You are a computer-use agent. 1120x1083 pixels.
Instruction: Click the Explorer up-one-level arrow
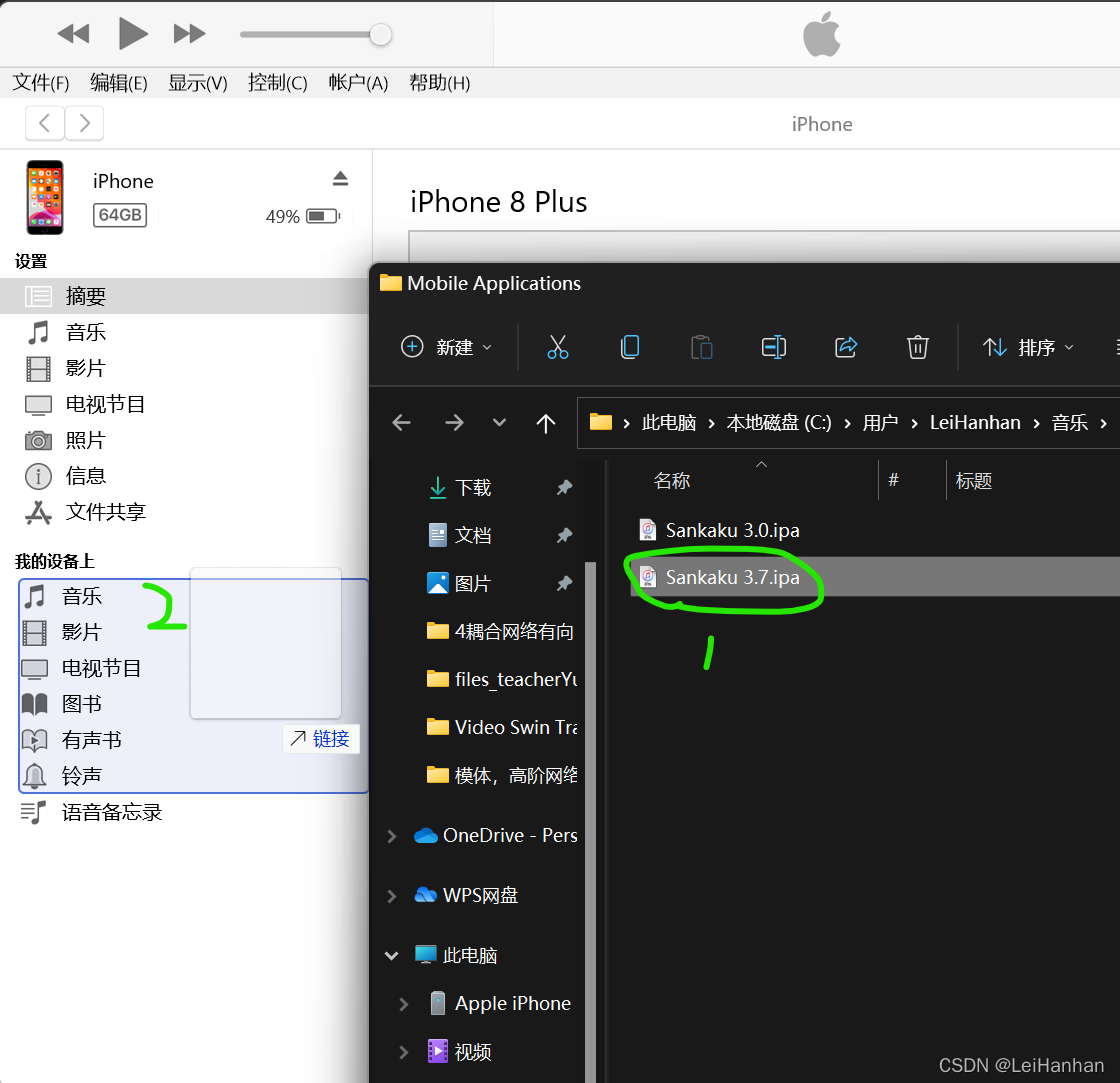coord(546,423)
